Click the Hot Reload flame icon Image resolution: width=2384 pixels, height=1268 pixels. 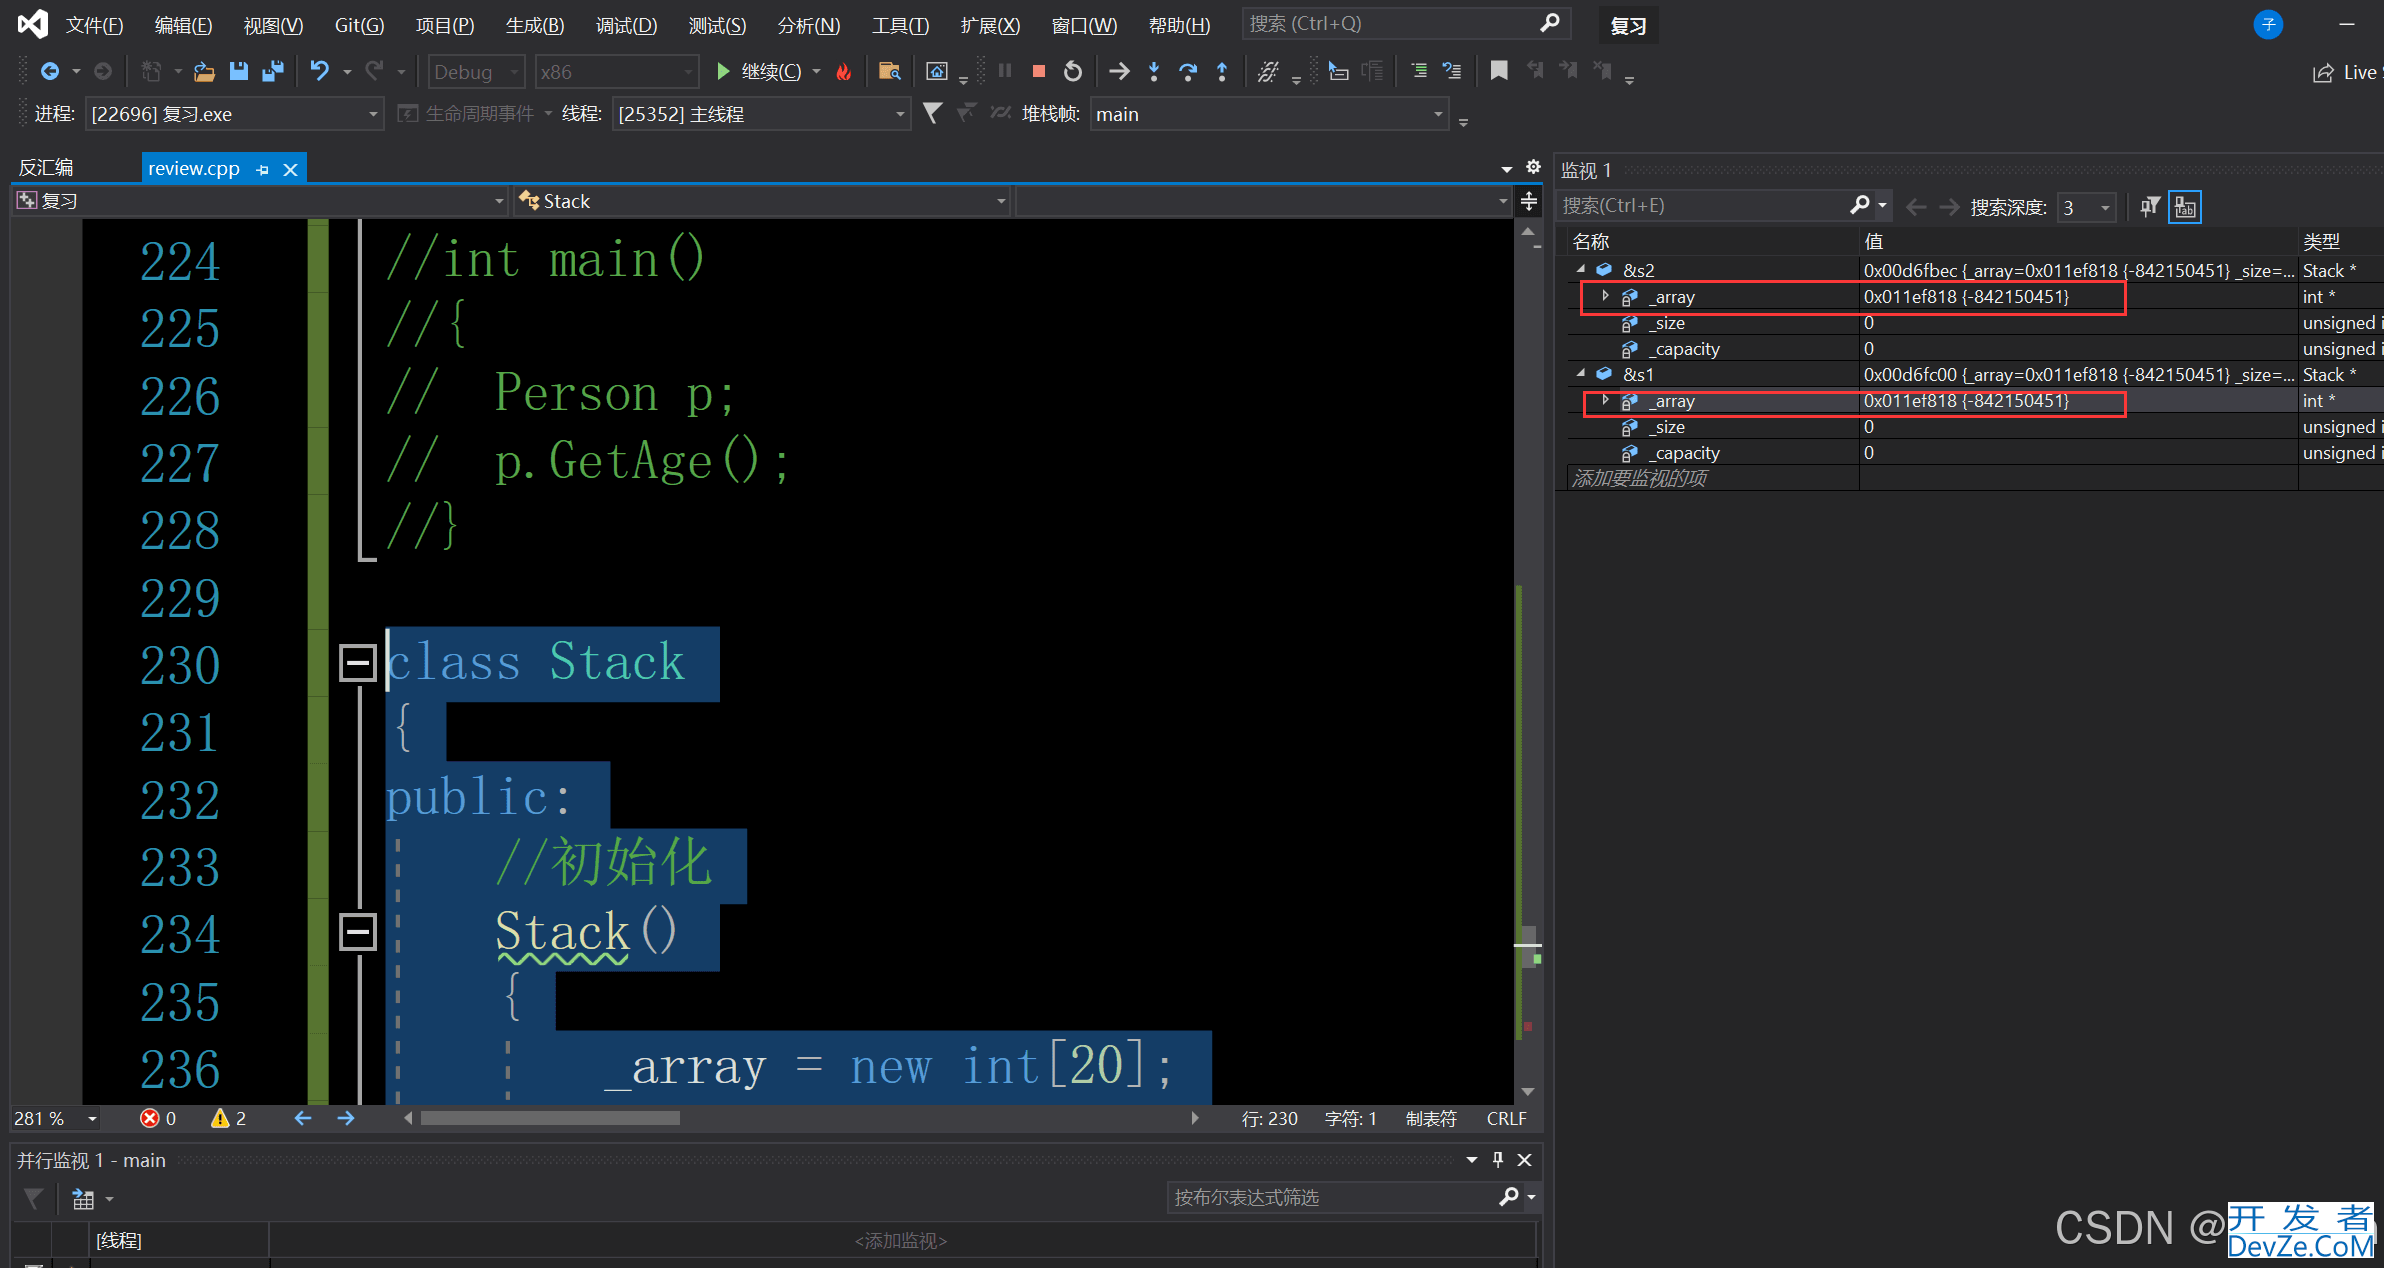pyautogui.click(x=844, y=71)
